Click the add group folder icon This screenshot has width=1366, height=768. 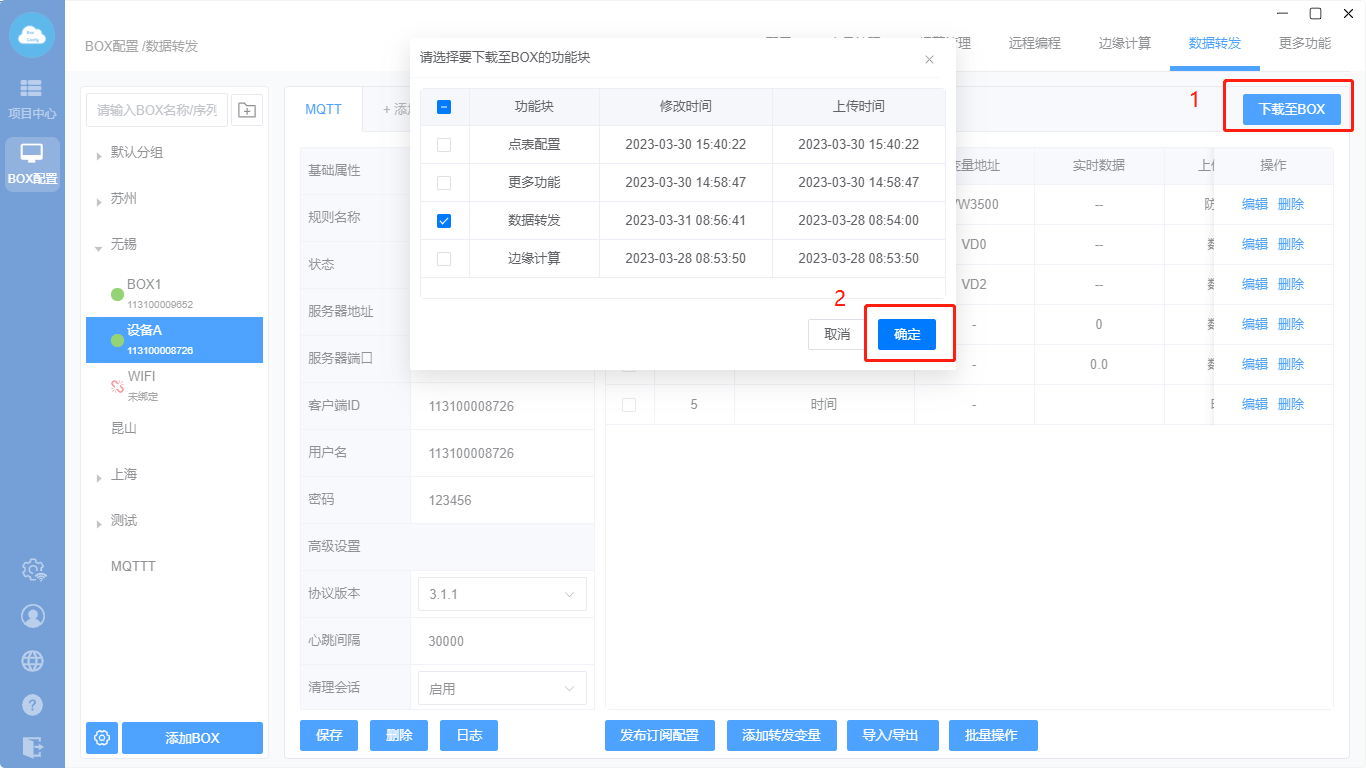coord(247,110)
